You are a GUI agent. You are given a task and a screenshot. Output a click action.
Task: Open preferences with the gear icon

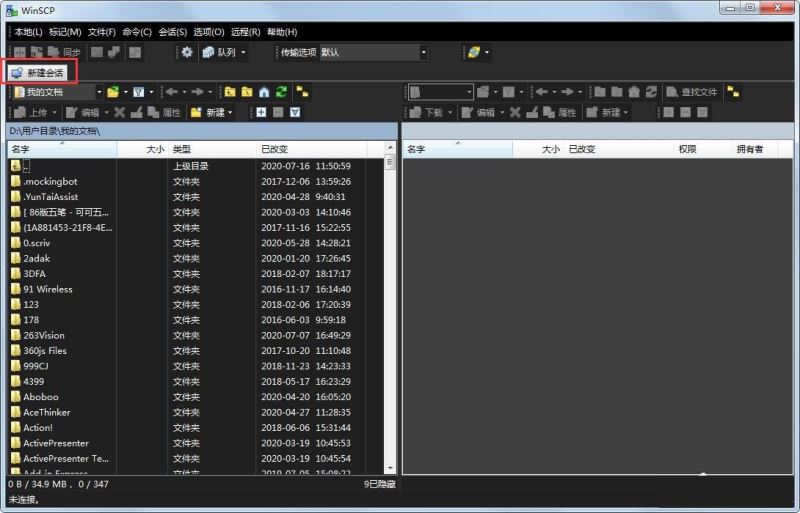tap(186, 52)
